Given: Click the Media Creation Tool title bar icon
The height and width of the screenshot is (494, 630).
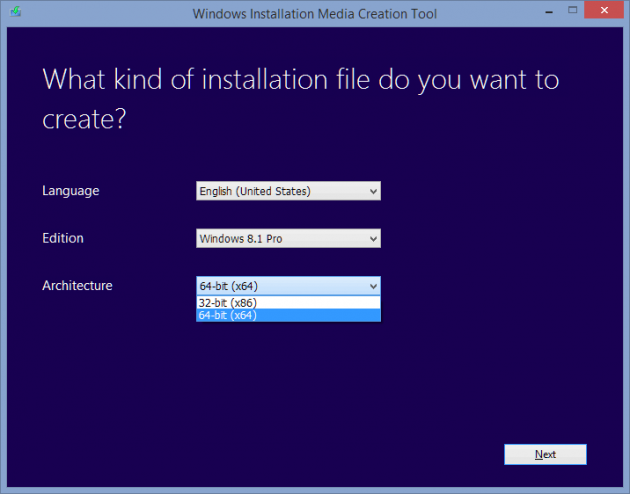Looking at the screenshot, I should coord(16,12).
